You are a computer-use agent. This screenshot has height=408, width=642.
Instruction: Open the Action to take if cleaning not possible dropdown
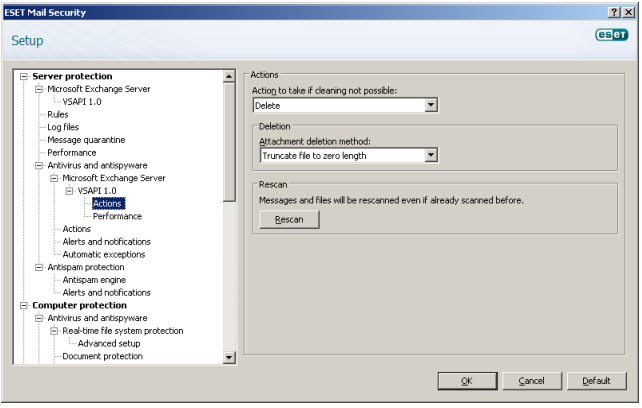(431, 105)
